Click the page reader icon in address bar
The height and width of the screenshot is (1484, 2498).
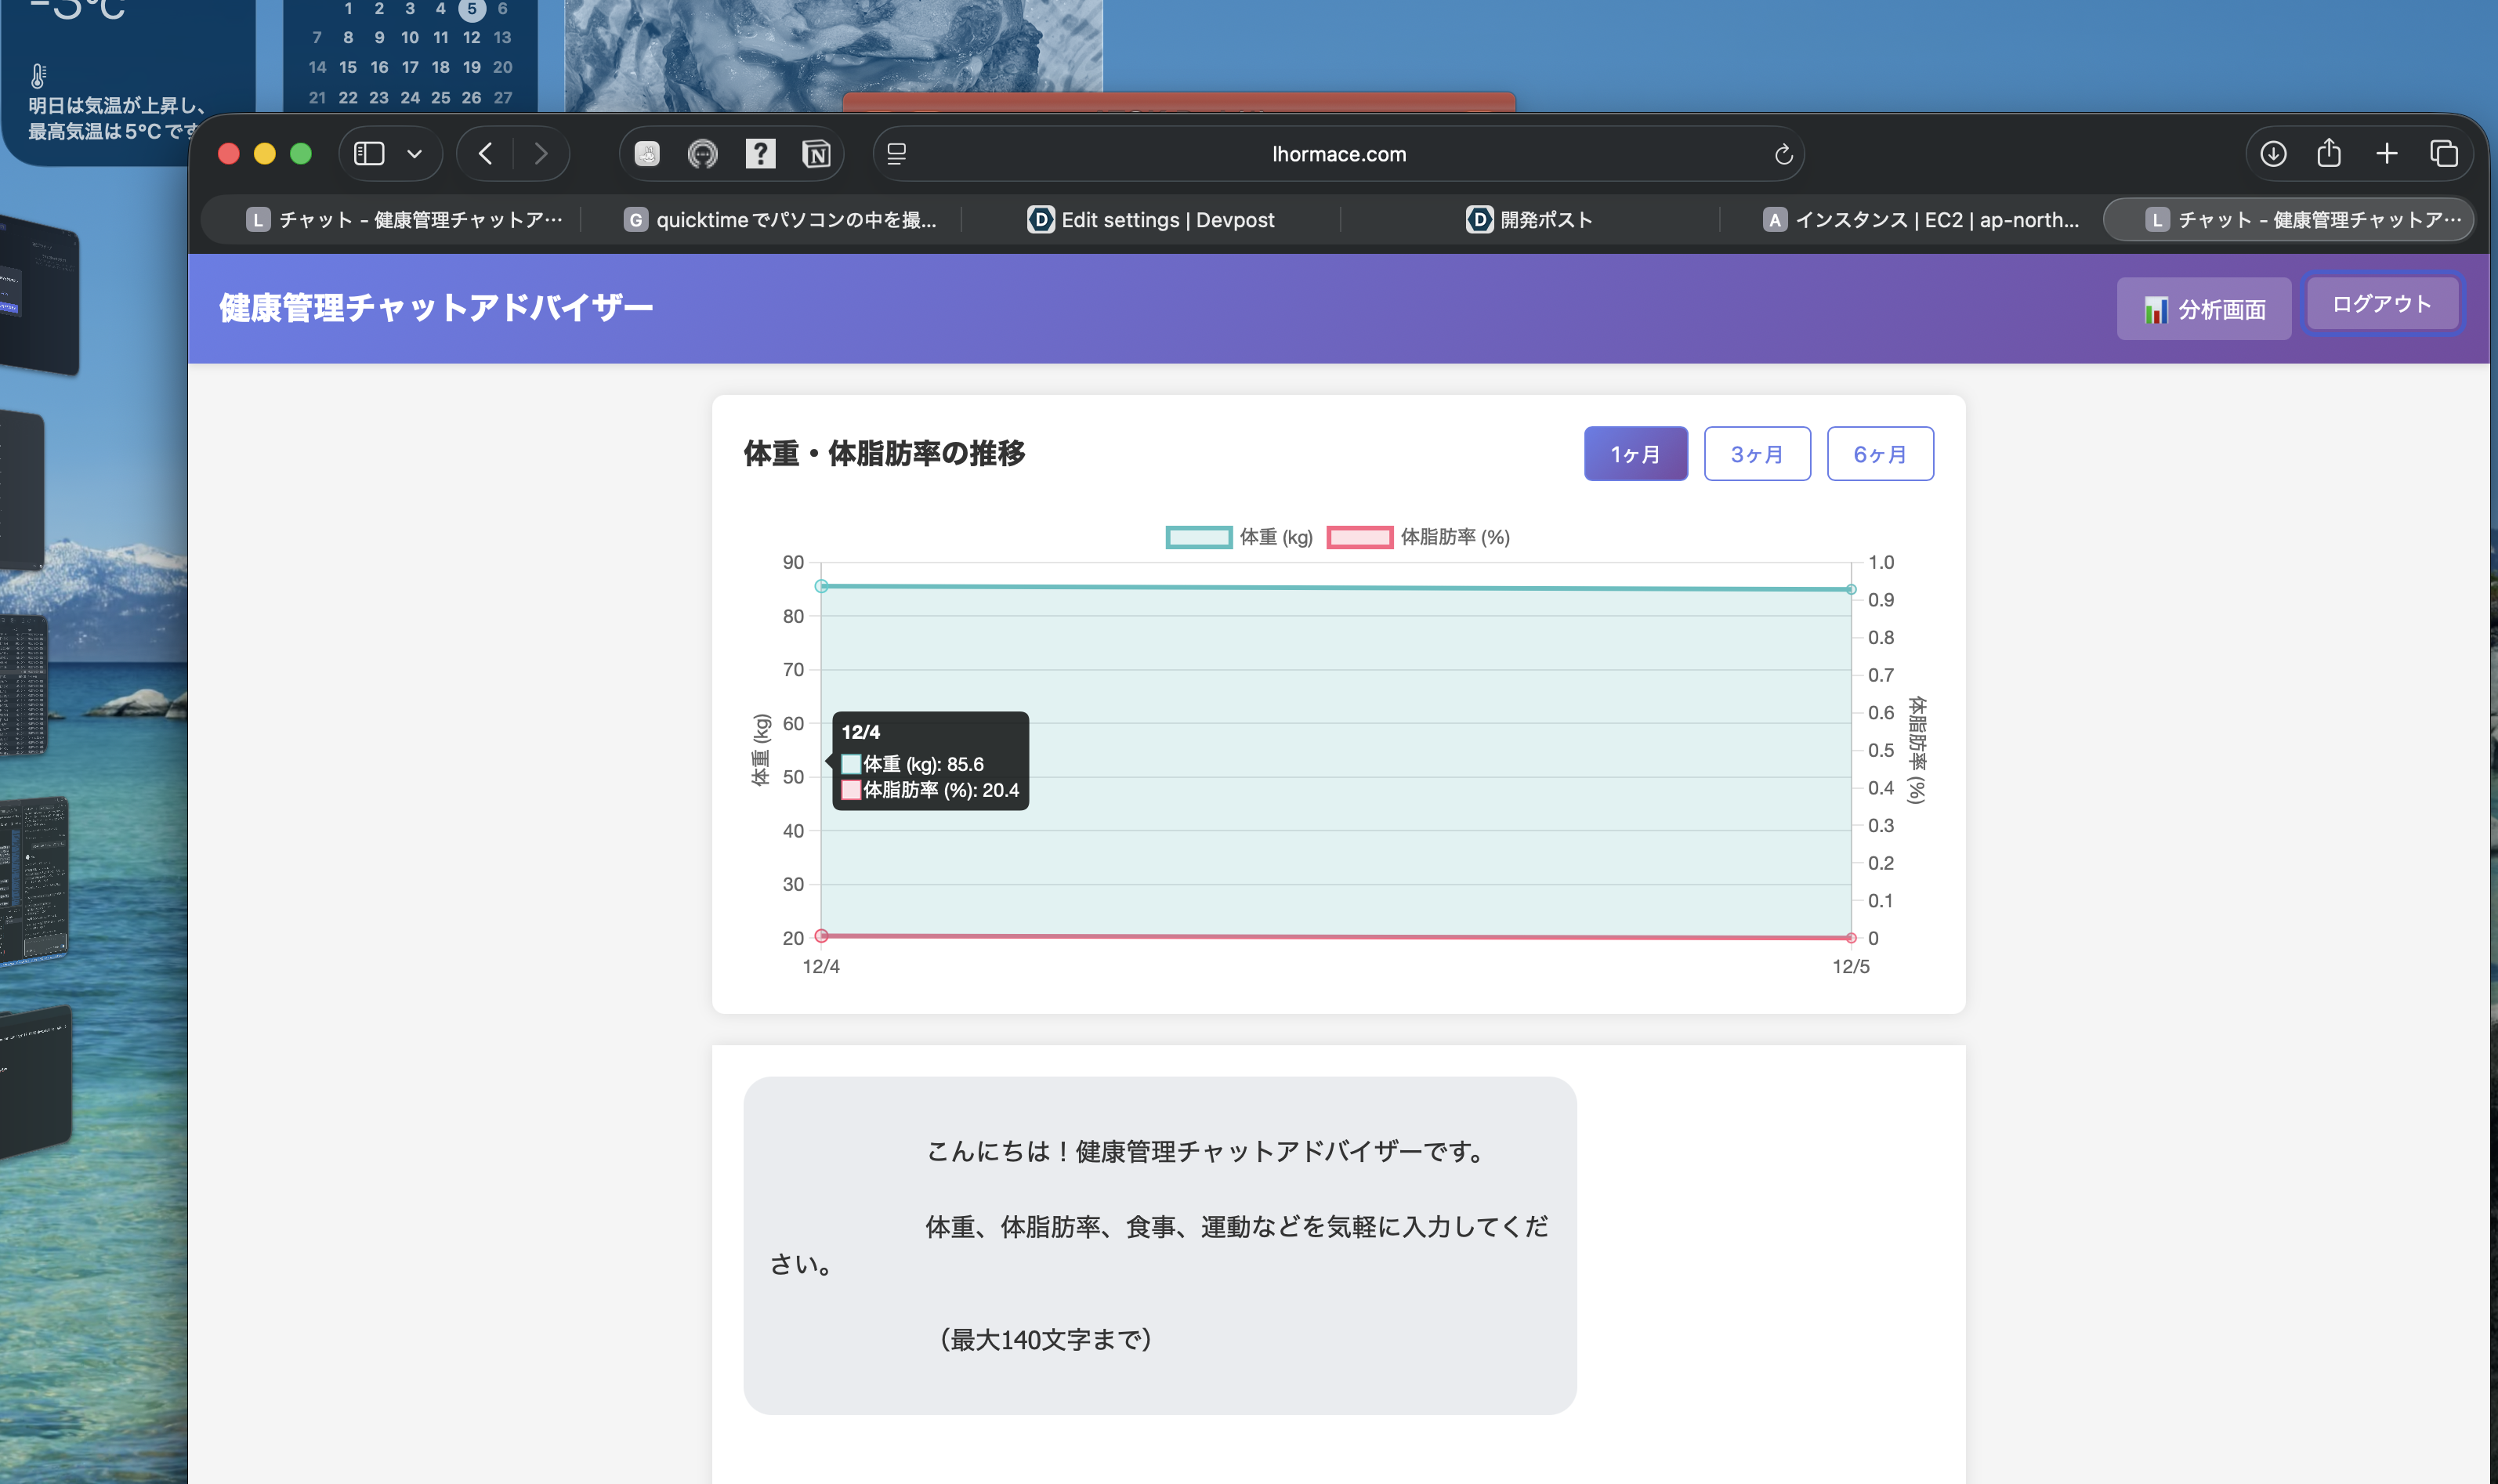[x=897, y=154]
